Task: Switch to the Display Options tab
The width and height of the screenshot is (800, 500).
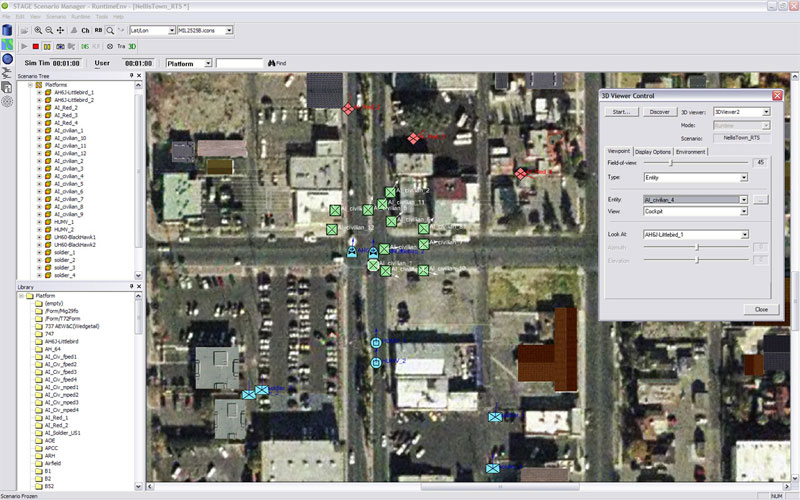Action: 653,151
